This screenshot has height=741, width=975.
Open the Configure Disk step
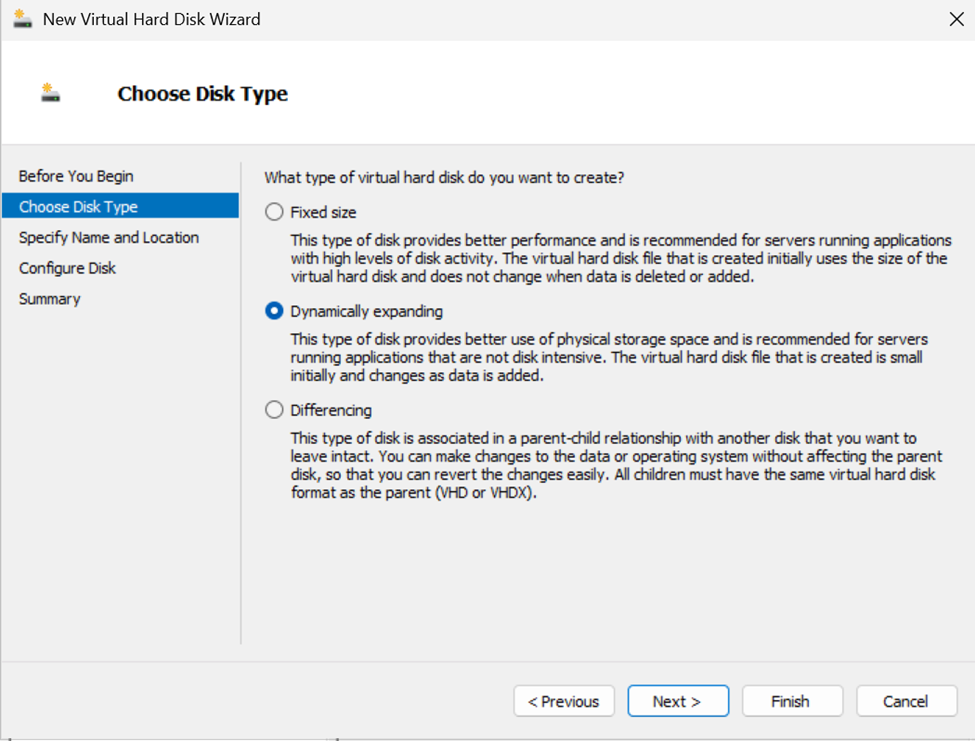67,268
